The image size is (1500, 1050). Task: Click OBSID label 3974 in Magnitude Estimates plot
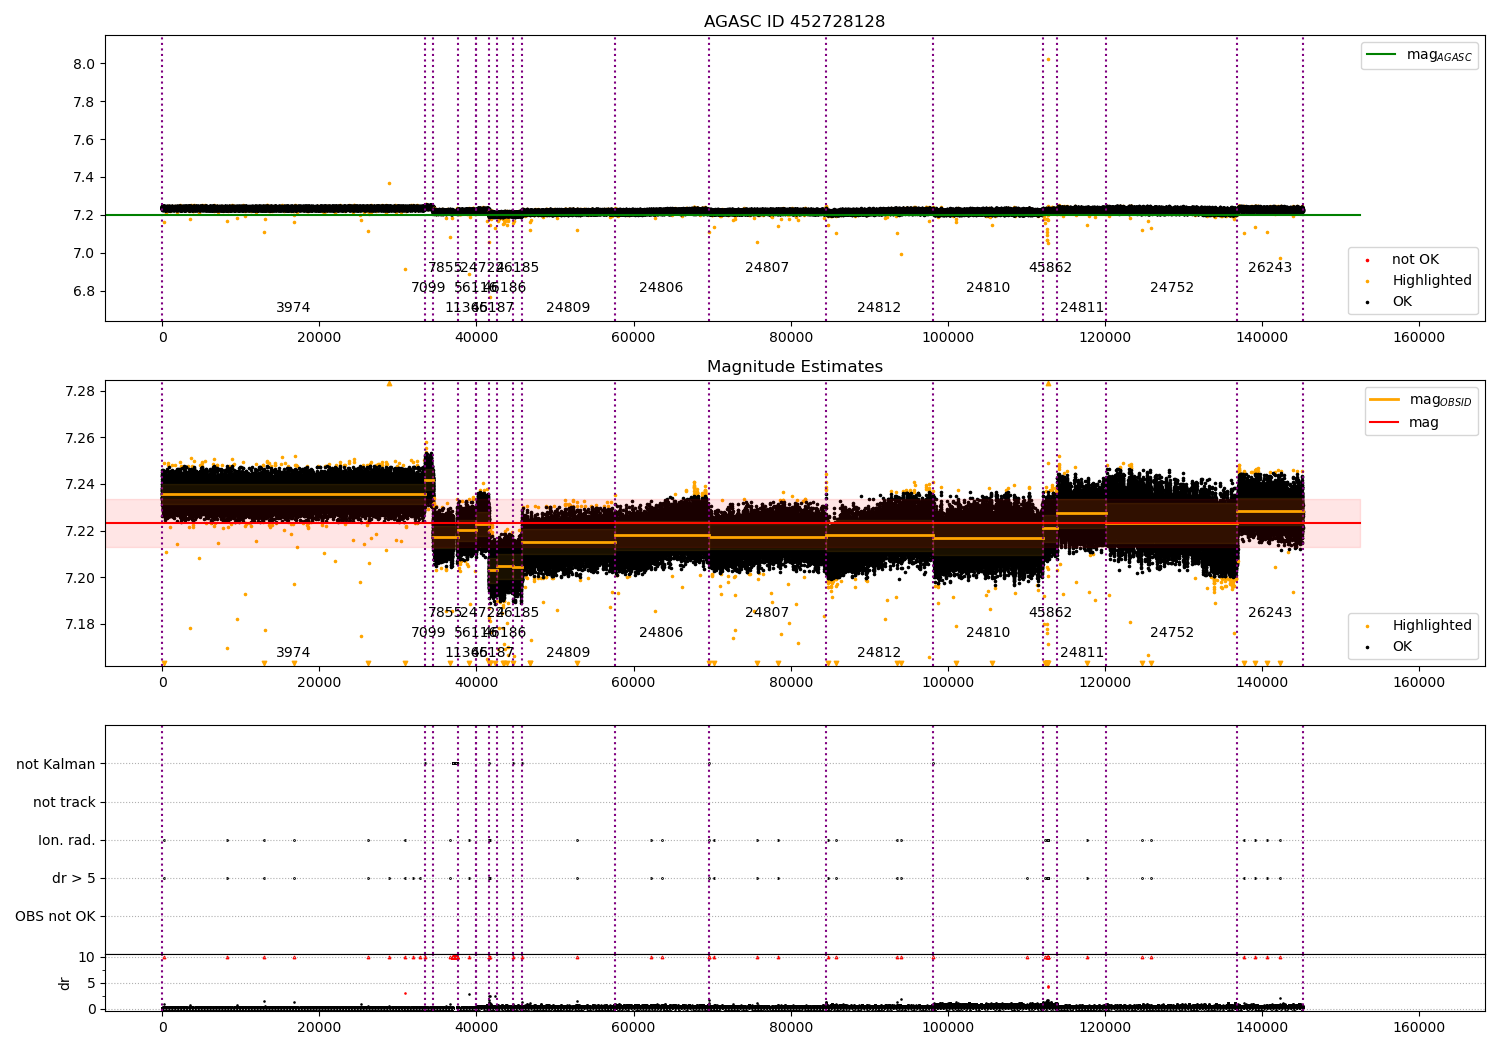tap(293, 653)
